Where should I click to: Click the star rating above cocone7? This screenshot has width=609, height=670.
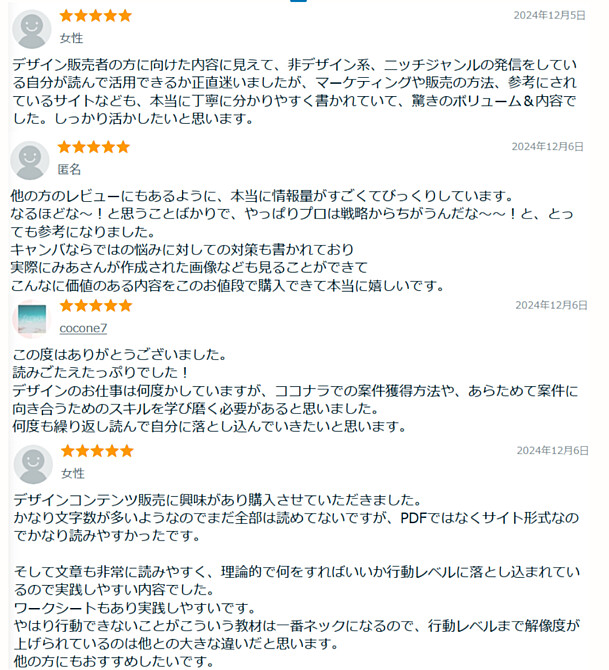pos(96,306)
